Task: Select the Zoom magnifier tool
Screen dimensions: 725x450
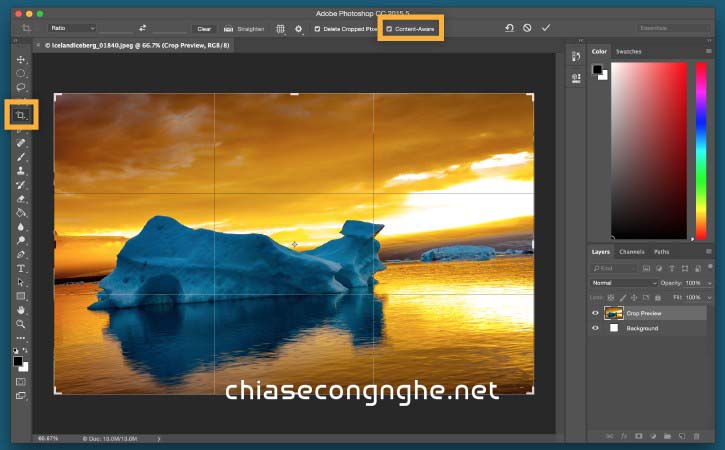Action: click(x=21, y=324)
